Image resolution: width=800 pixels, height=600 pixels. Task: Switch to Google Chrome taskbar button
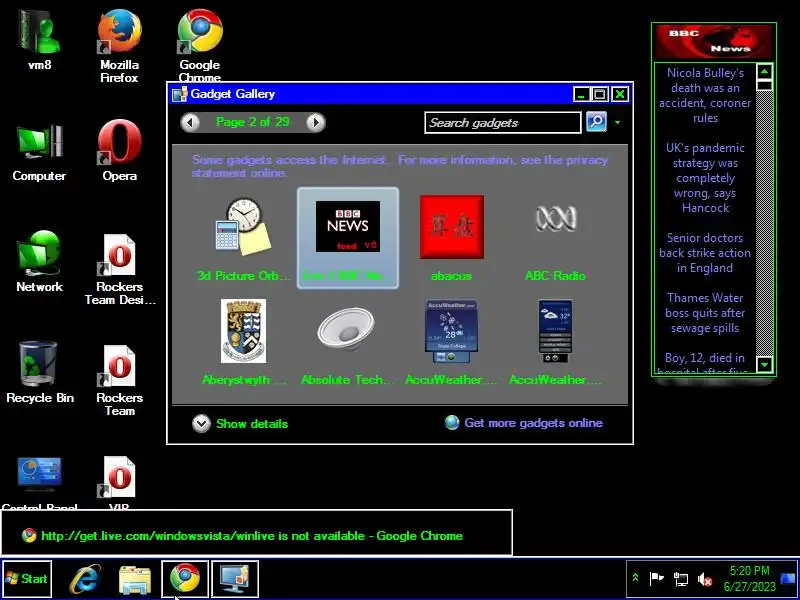coord(185,579)
